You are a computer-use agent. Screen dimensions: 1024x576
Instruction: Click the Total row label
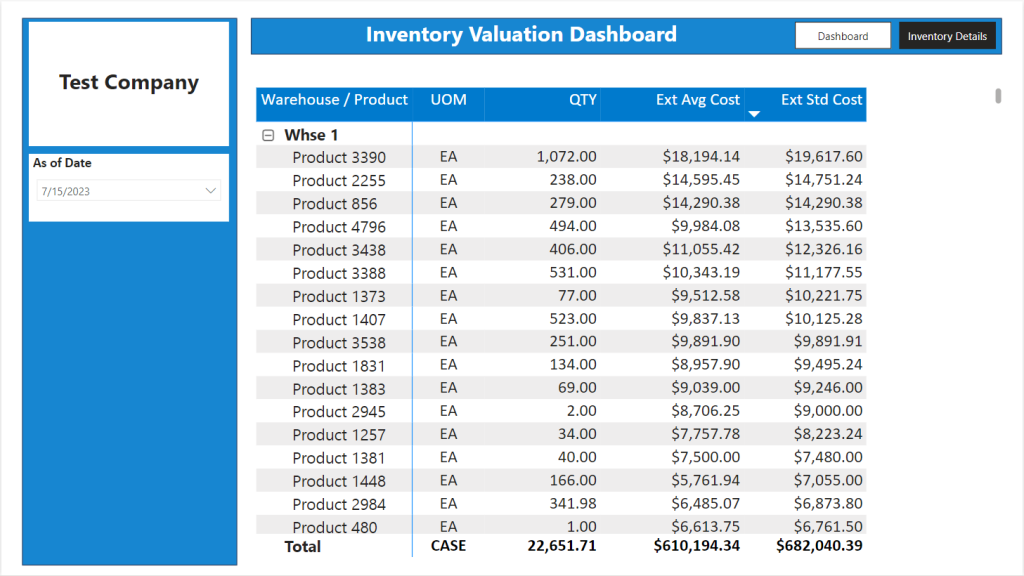point(302,547)
